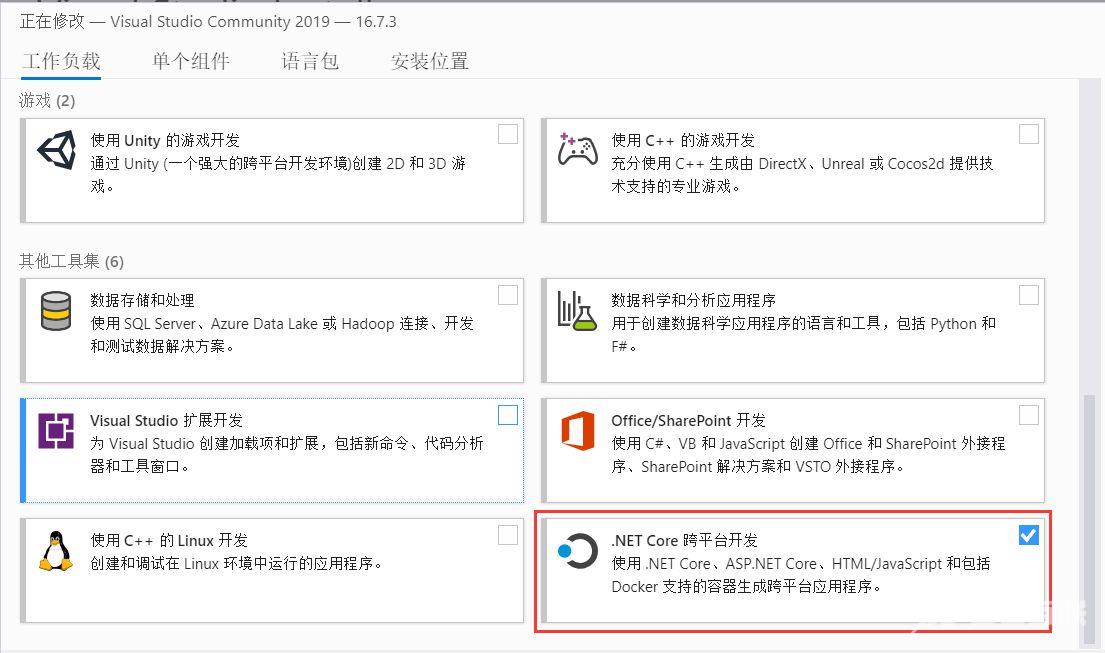Switch to the 安装位置 tab

click(x=429, y=61)
